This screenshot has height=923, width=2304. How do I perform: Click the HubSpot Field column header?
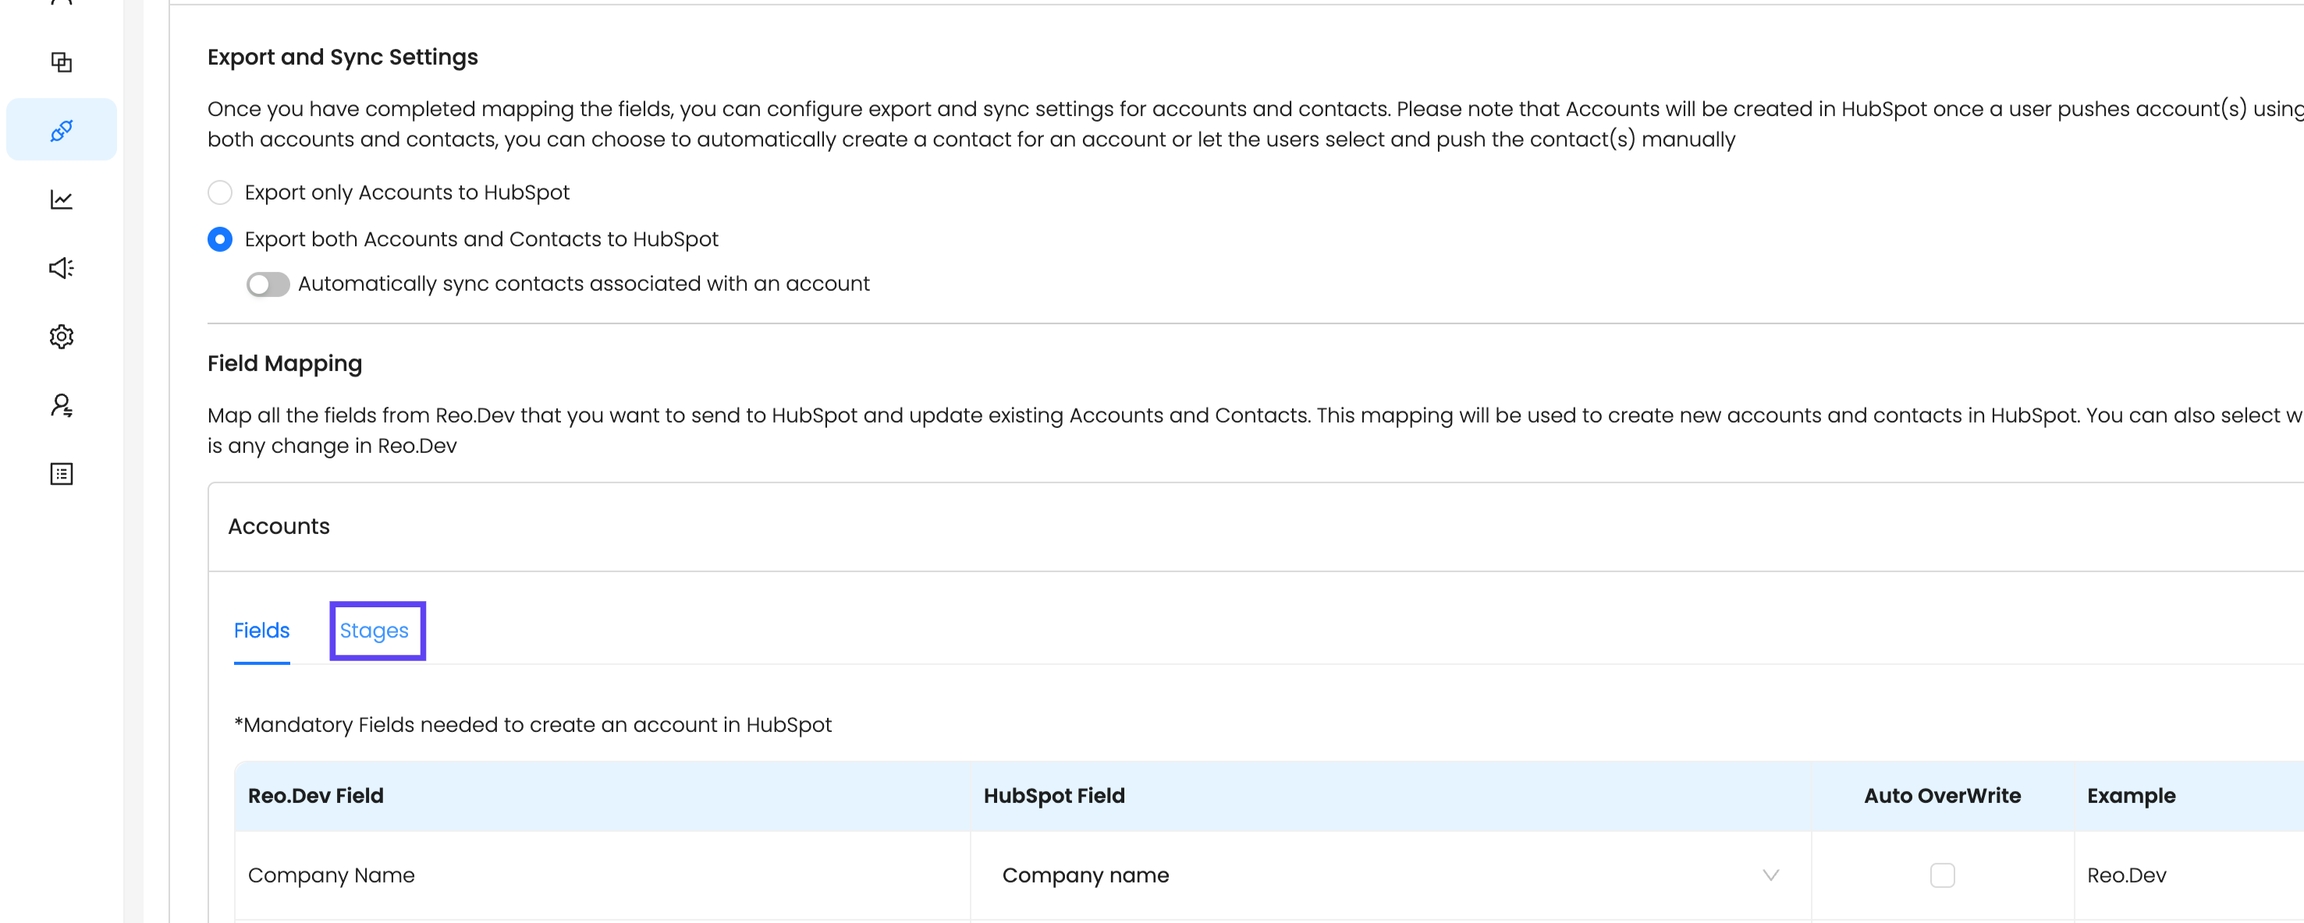1054,796
